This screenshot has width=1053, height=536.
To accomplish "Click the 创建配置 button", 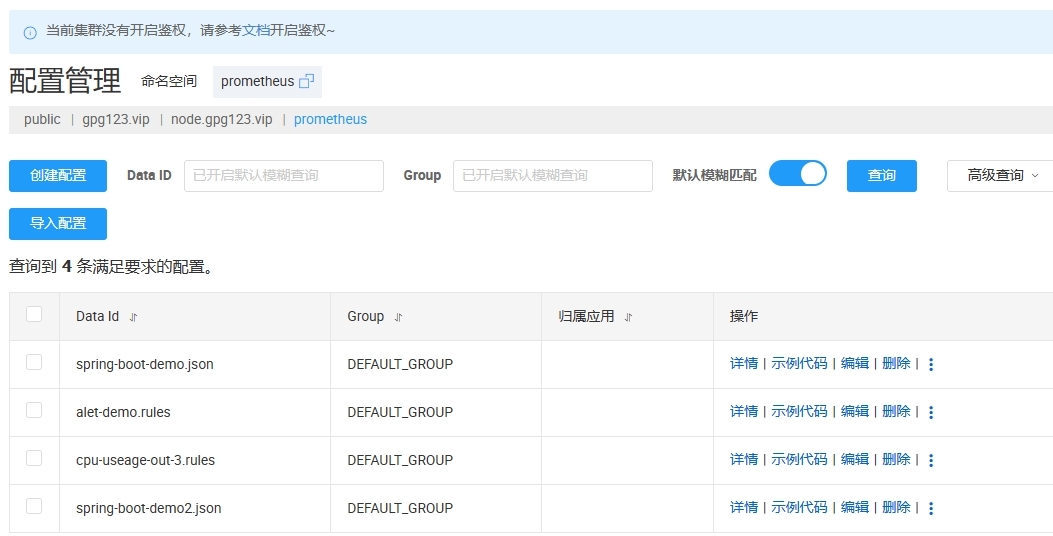I will (x=58, y=176).
